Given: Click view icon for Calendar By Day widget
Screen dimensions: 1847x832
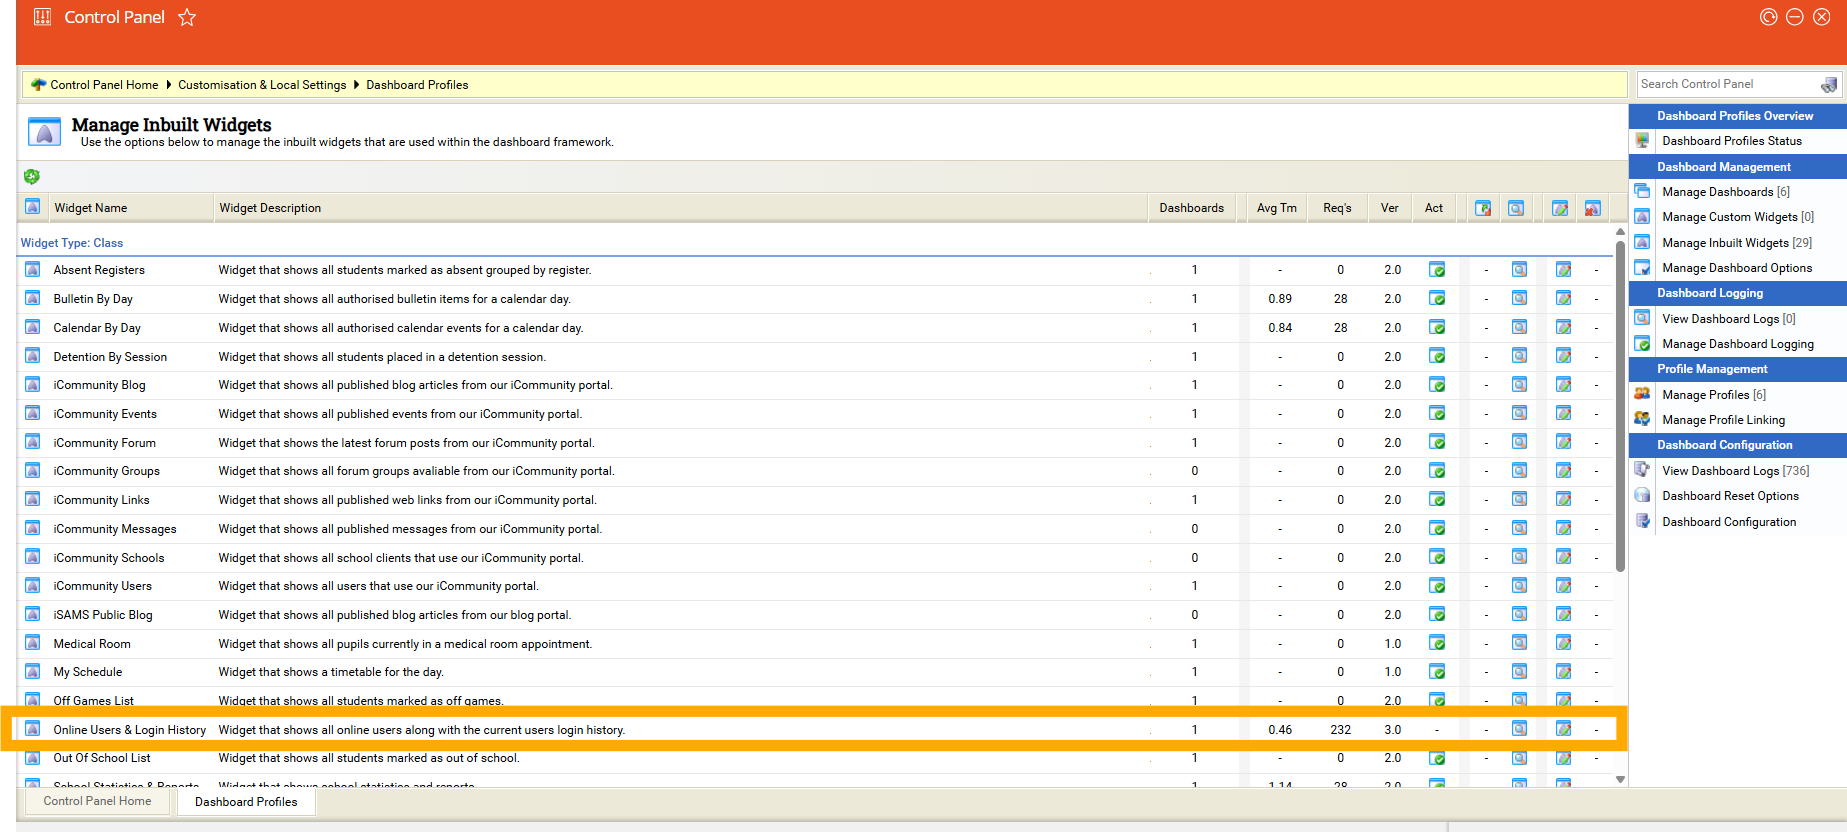Looking at the screenshot, I should point(1519,328).
